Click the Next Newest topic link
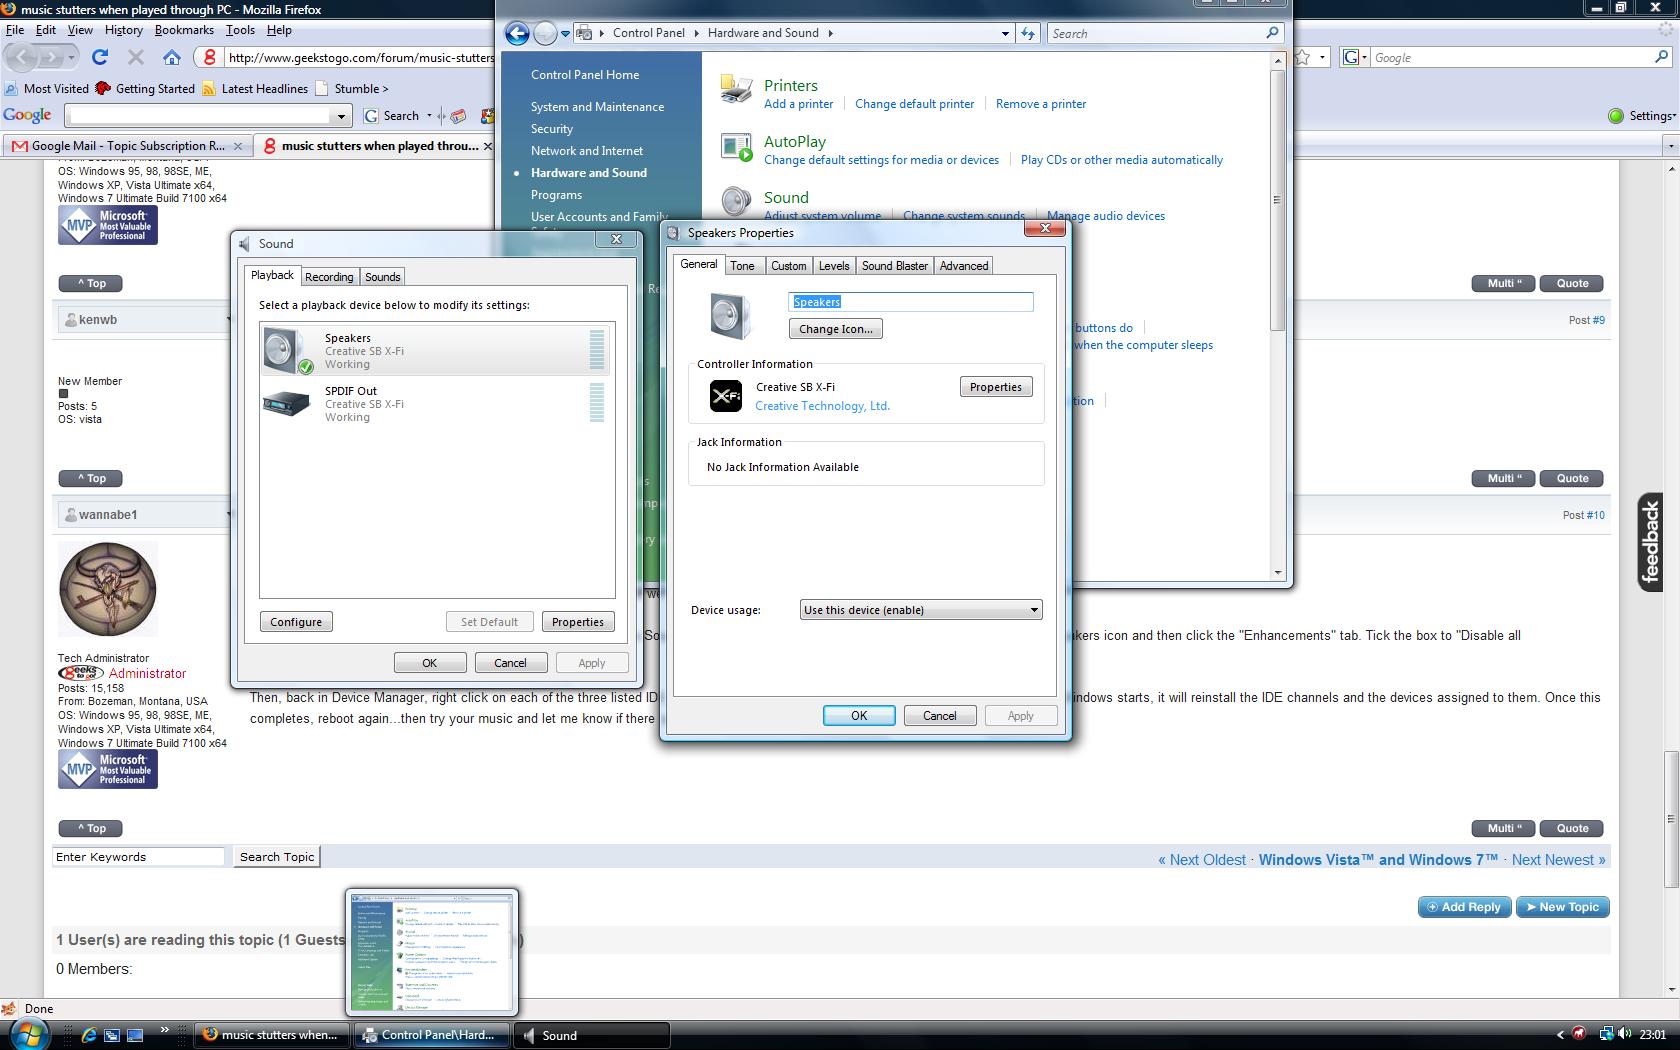This screenshot has height=1050, width=1680. pyautogui.click(x=1558, y=860)
